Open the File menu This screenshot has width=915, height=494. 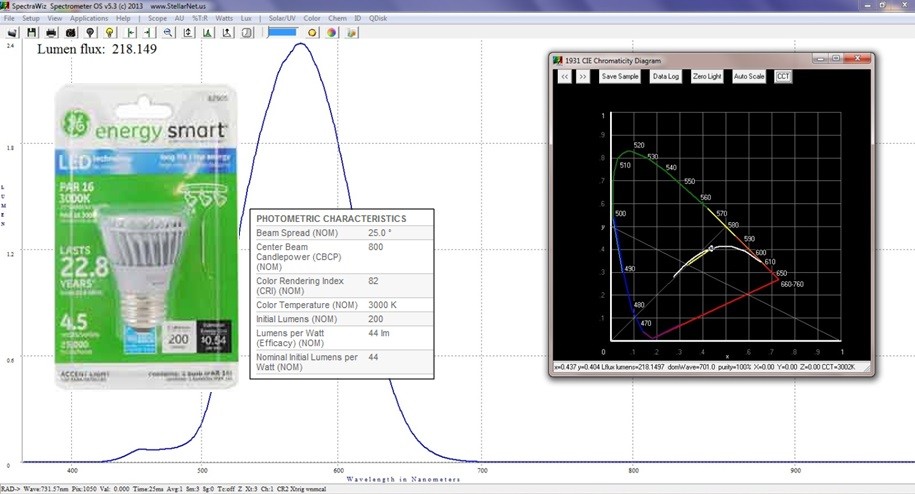[x=9, y=18]
